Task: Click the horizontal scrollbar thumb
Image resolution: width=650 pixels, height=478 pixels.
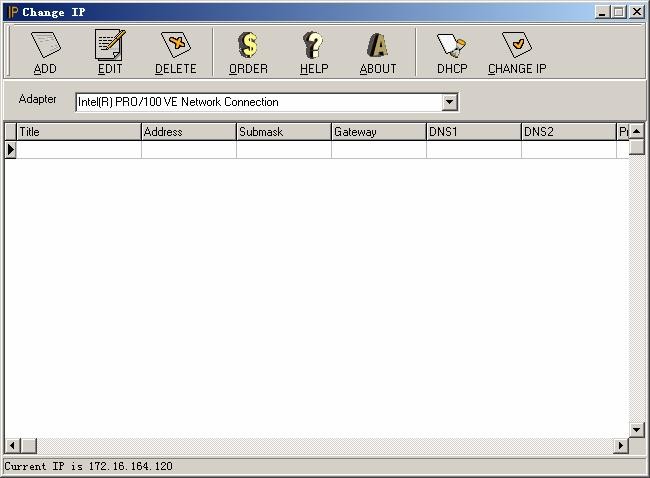Action: (29, 446)
